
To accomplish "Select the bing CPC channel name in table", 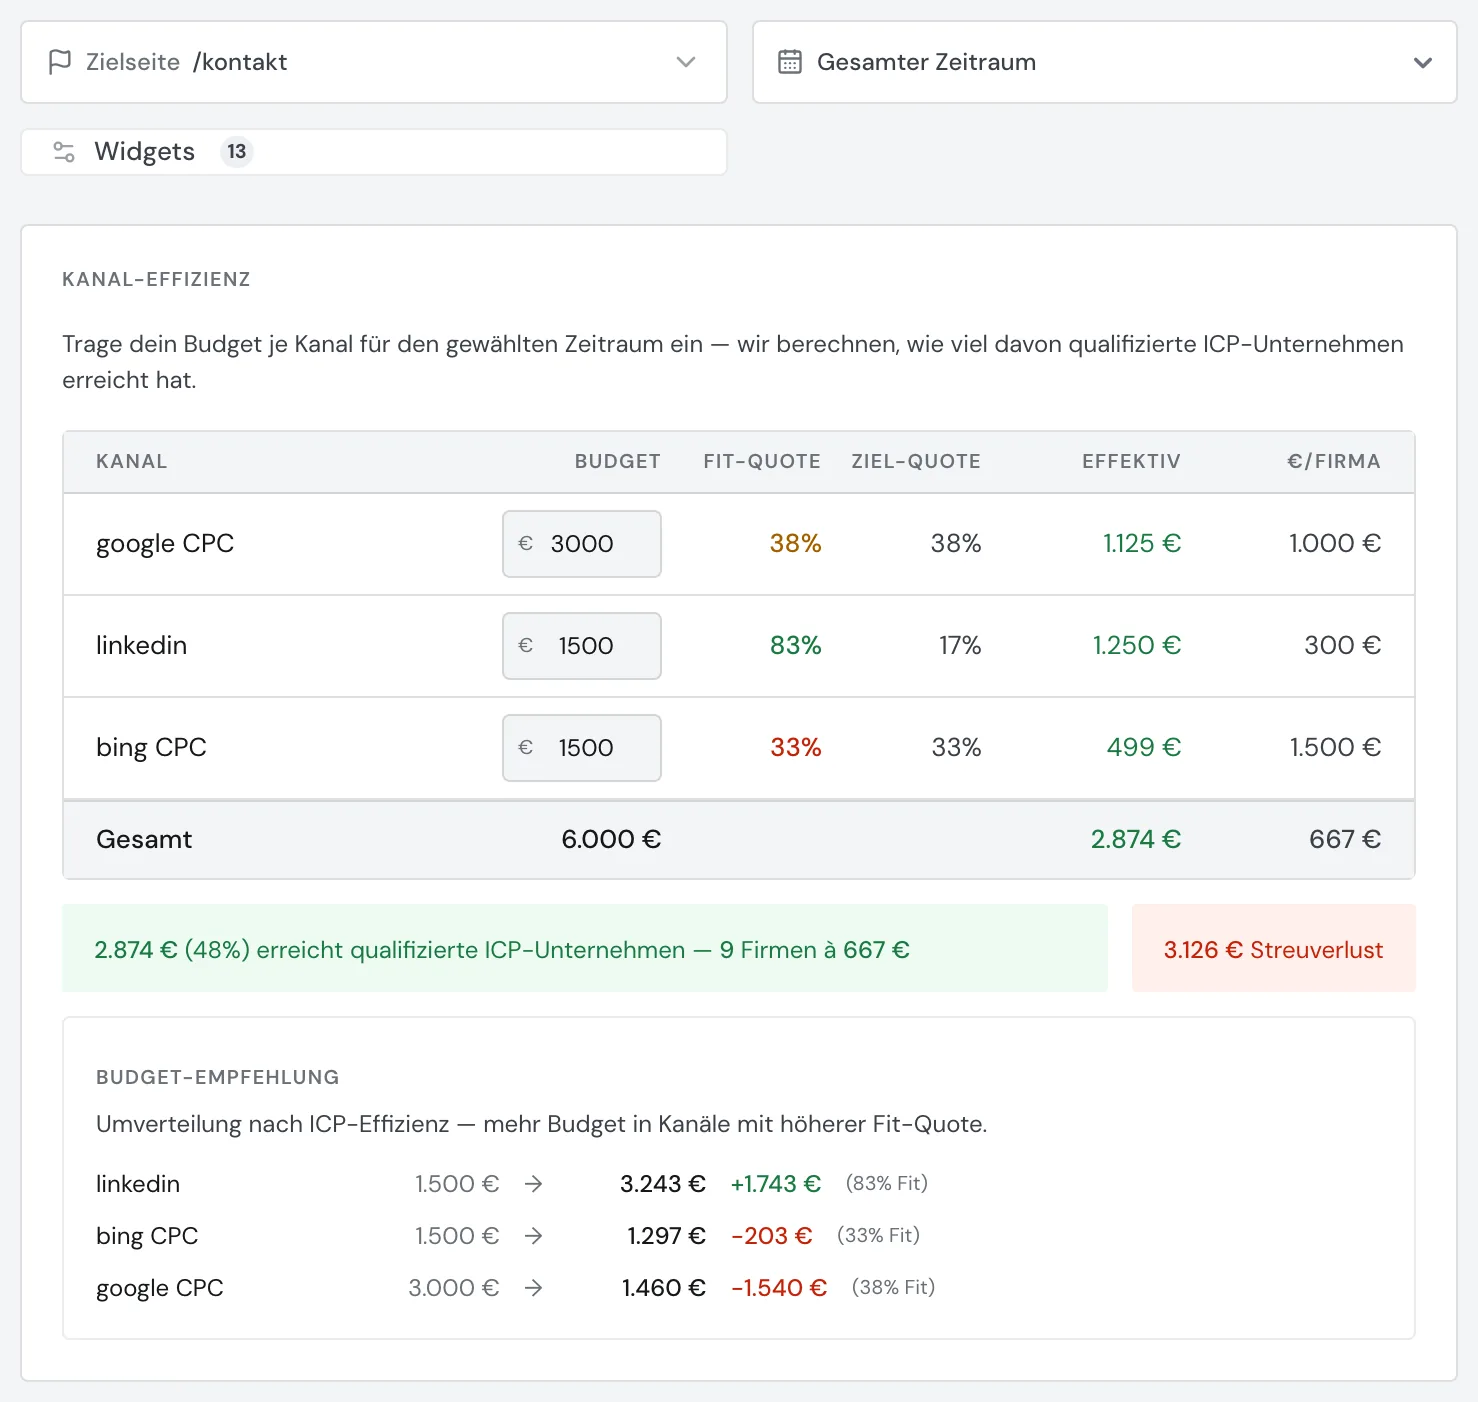I will tap(151, 748).
